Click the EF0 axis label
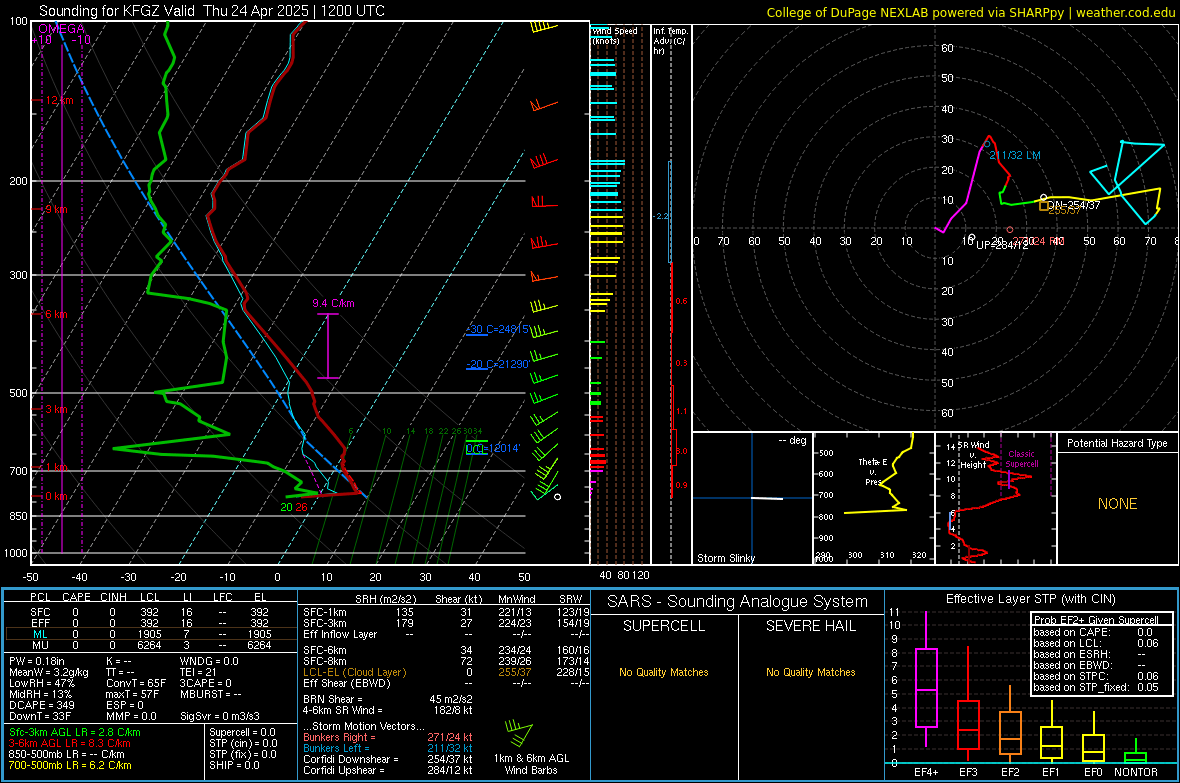This screenshot has width=1180, height=783. 1093,772
